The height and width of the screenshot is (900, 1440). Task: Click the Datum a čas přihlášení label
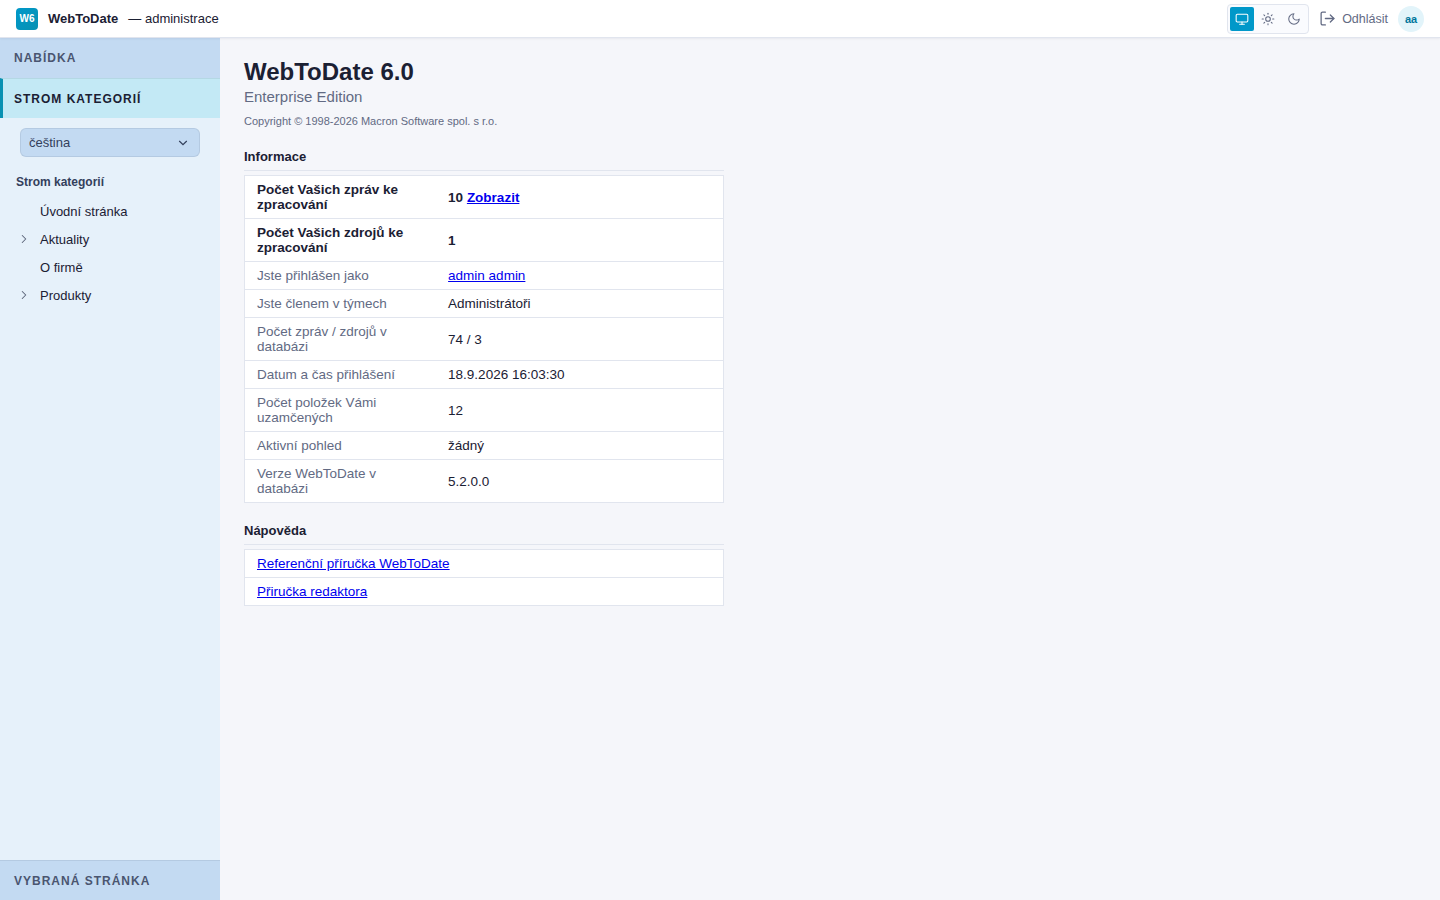point(326,375)
